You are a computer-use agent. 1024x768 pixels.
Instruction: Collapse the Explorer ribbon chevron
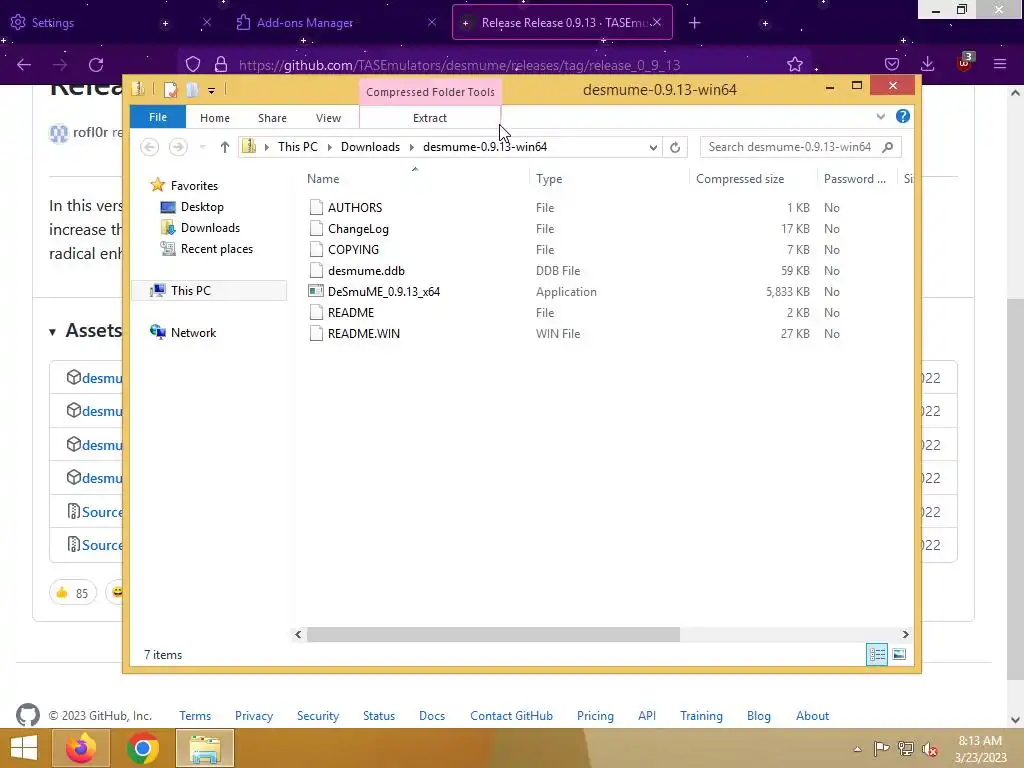pos(880,116)
